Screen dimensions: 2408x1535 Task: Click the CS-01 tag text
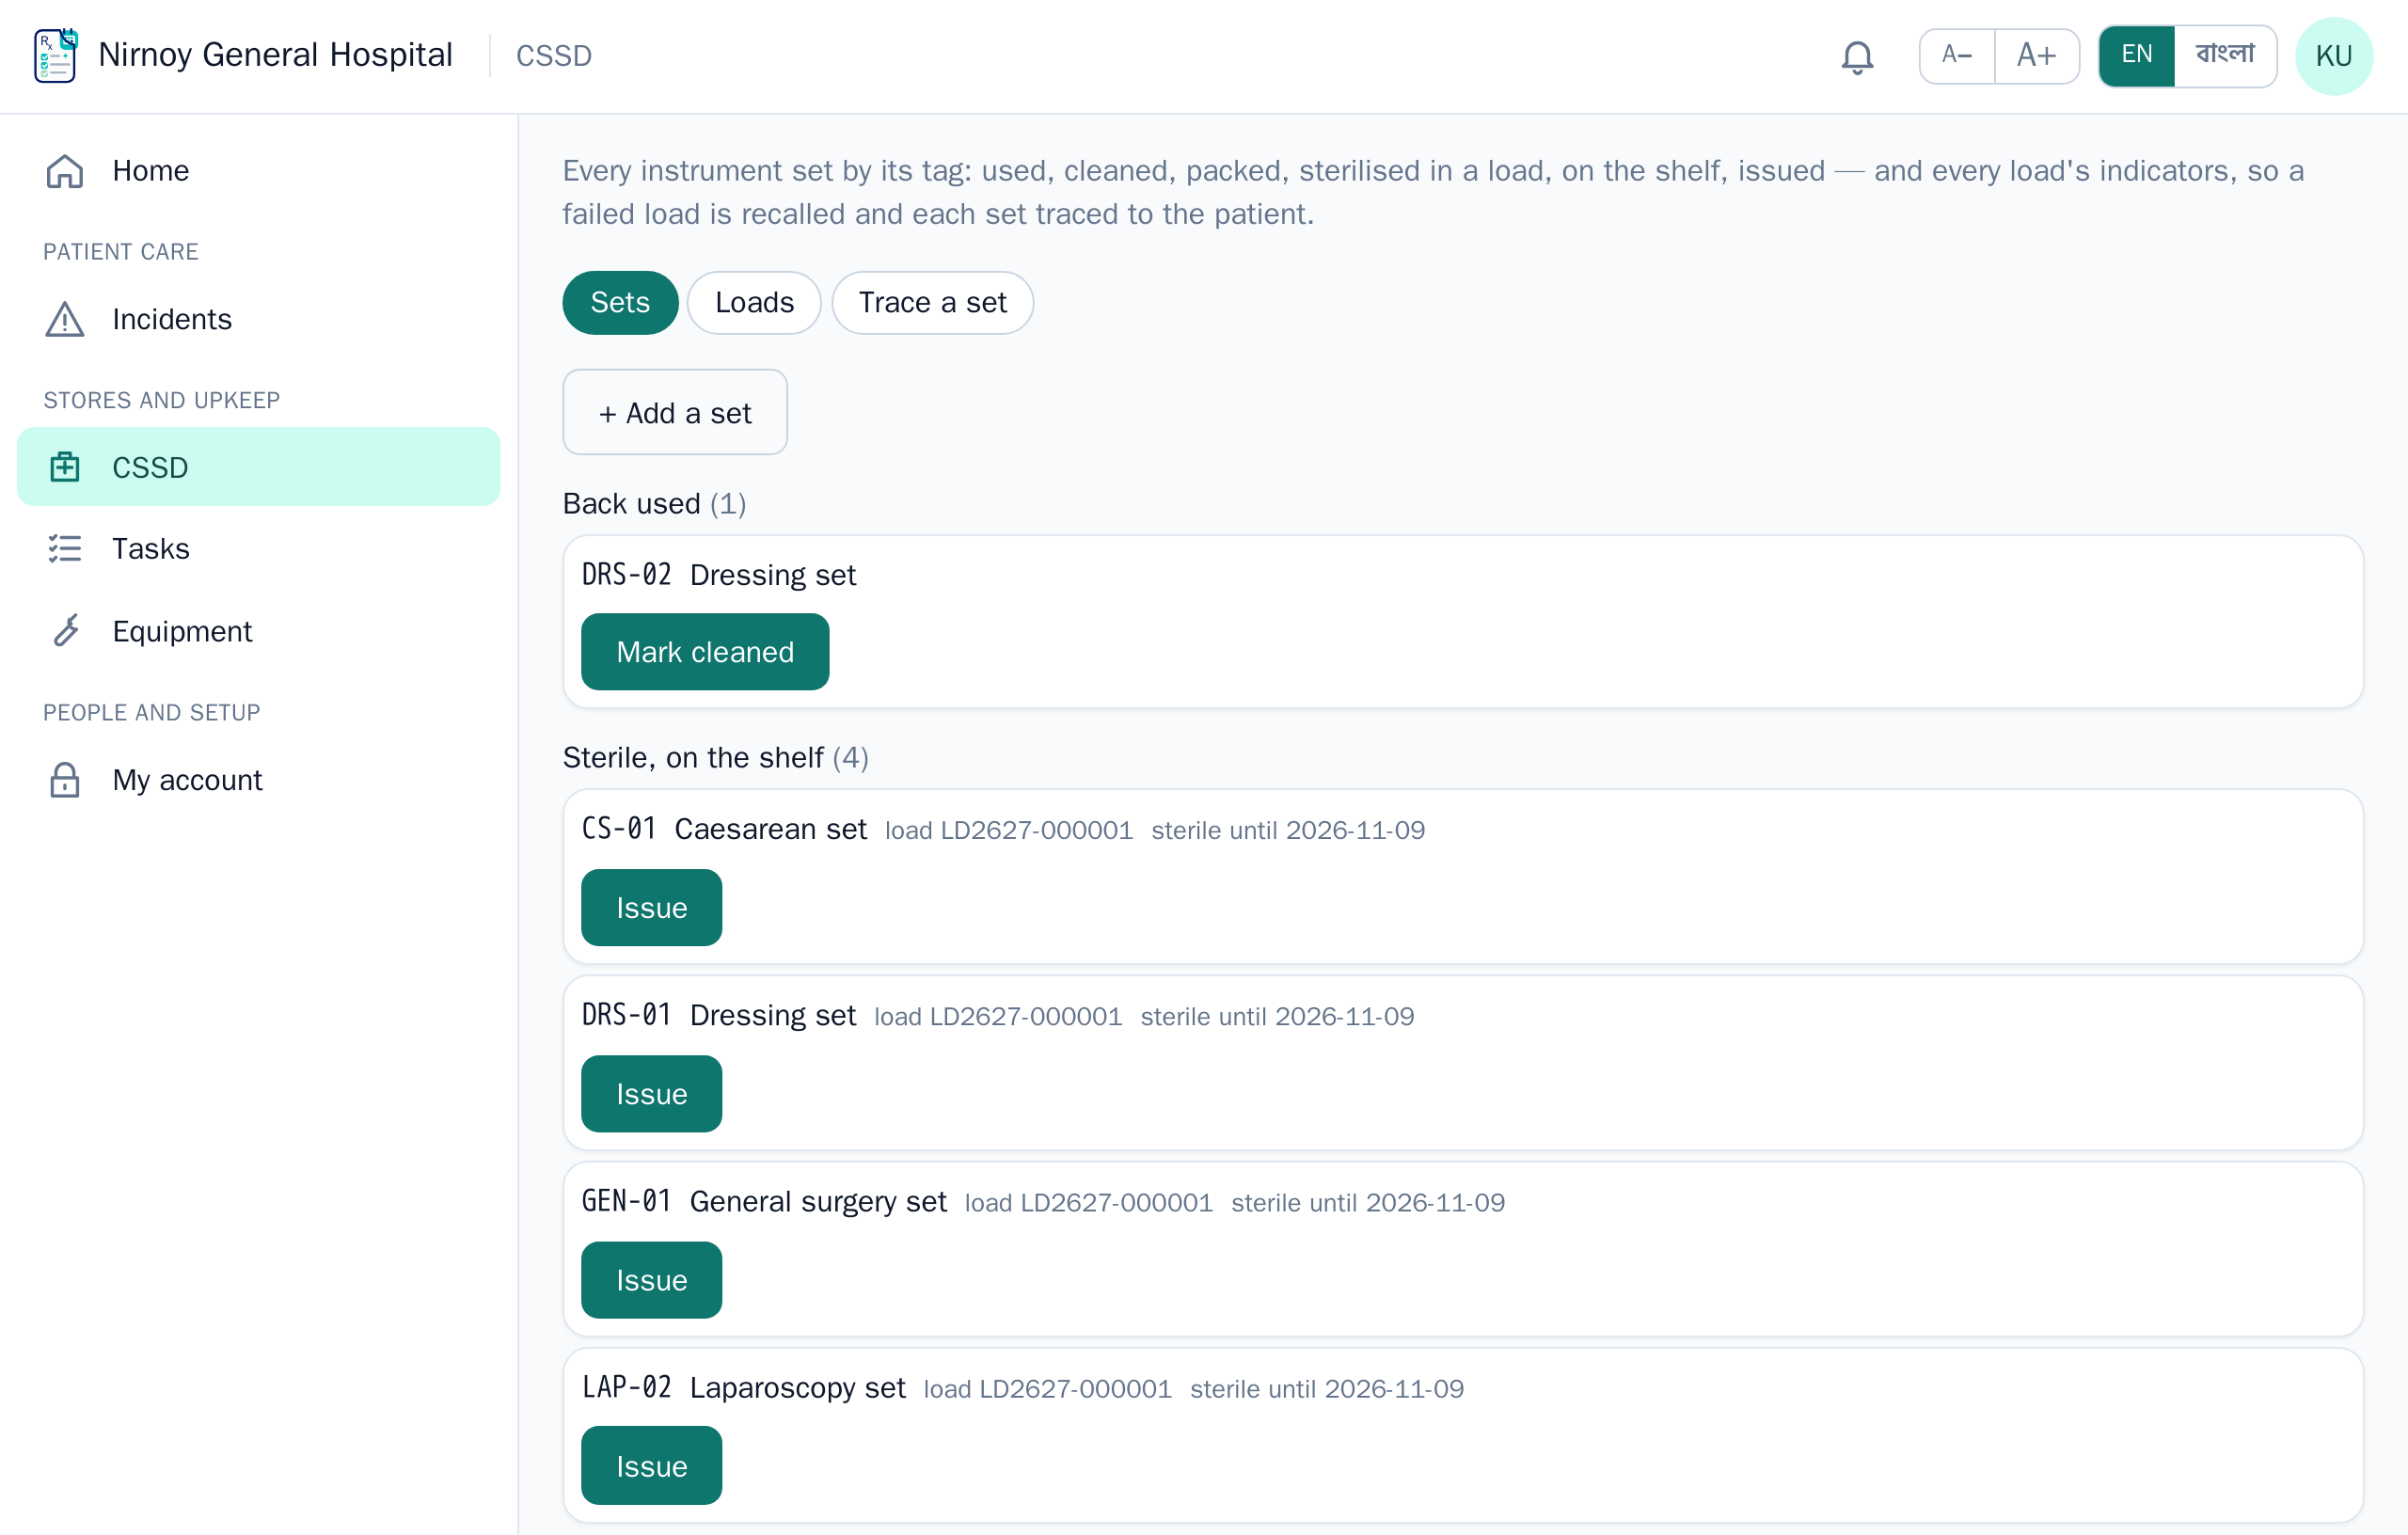coord(619,829)
